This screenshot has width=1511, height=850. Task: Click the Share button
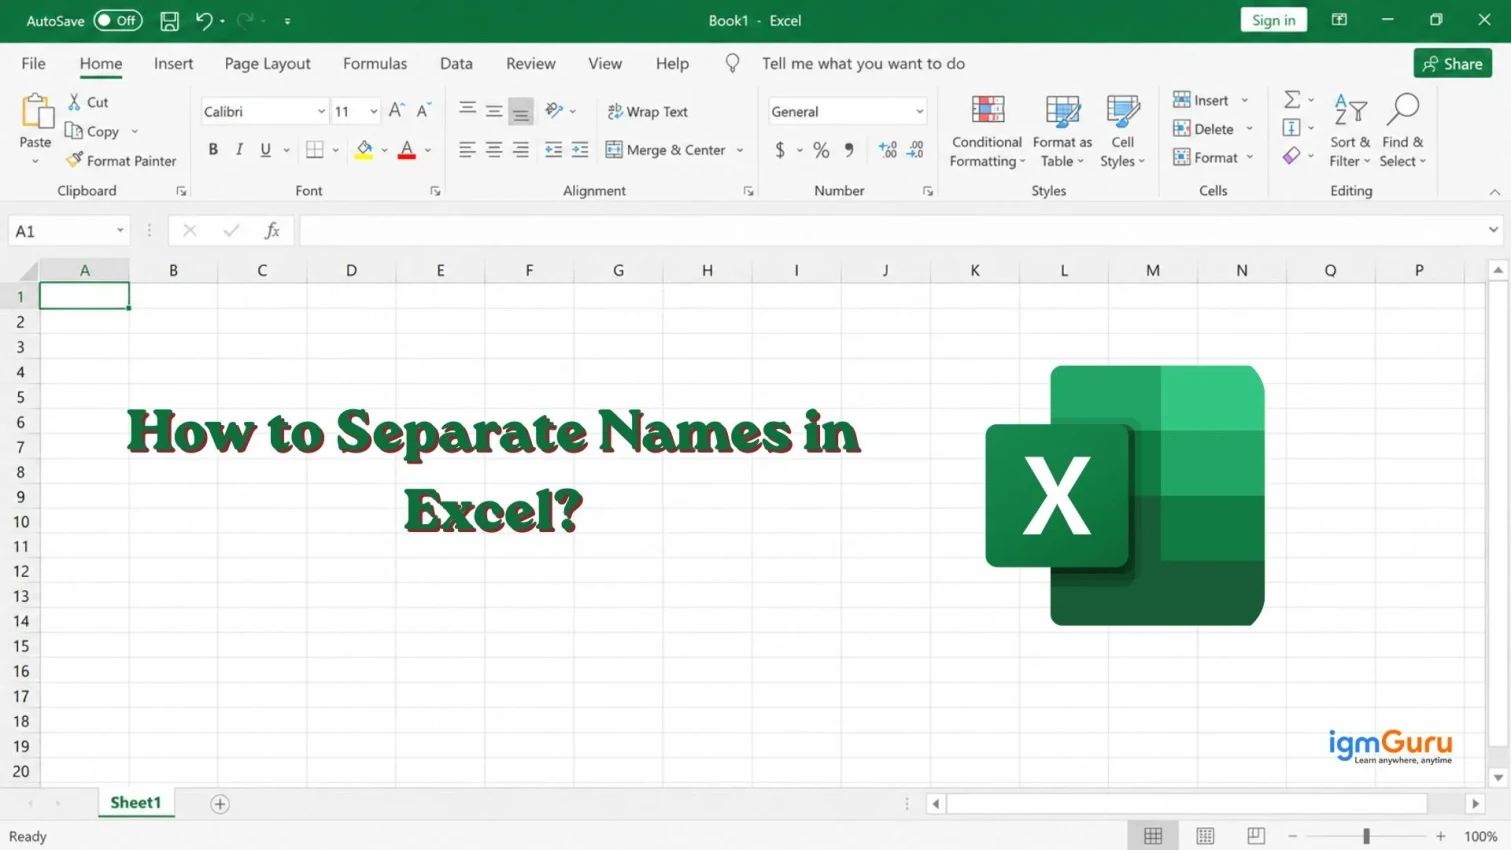tap(1452, 64)
